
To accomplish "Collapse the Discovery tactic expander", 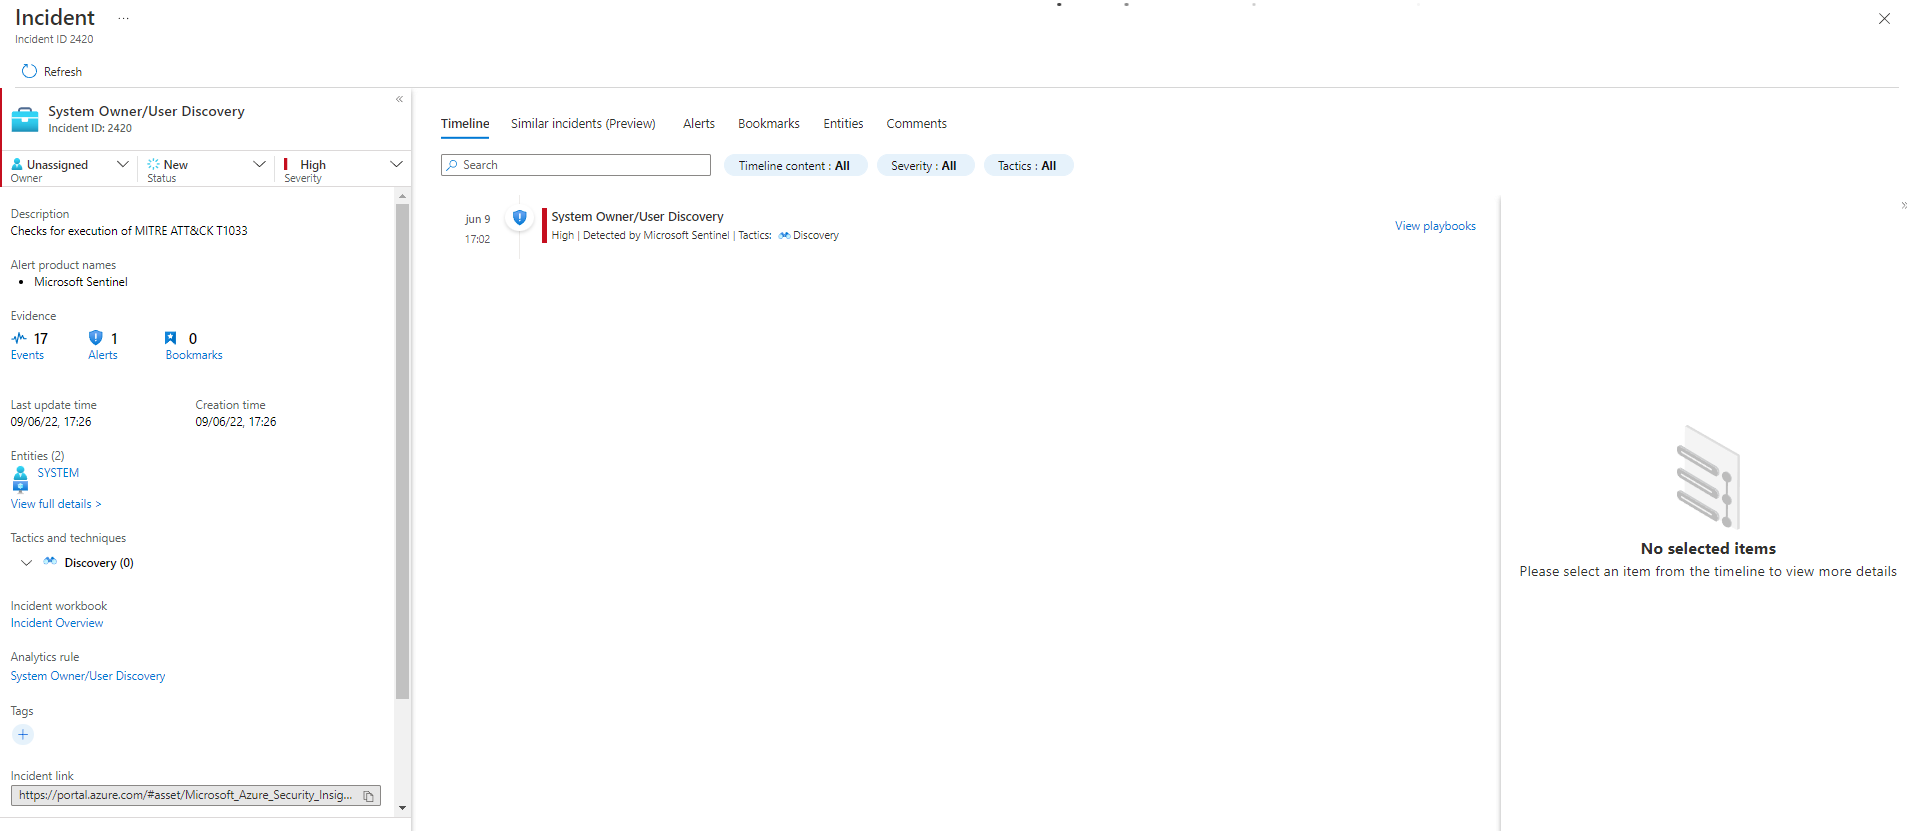I will (26, 563).
